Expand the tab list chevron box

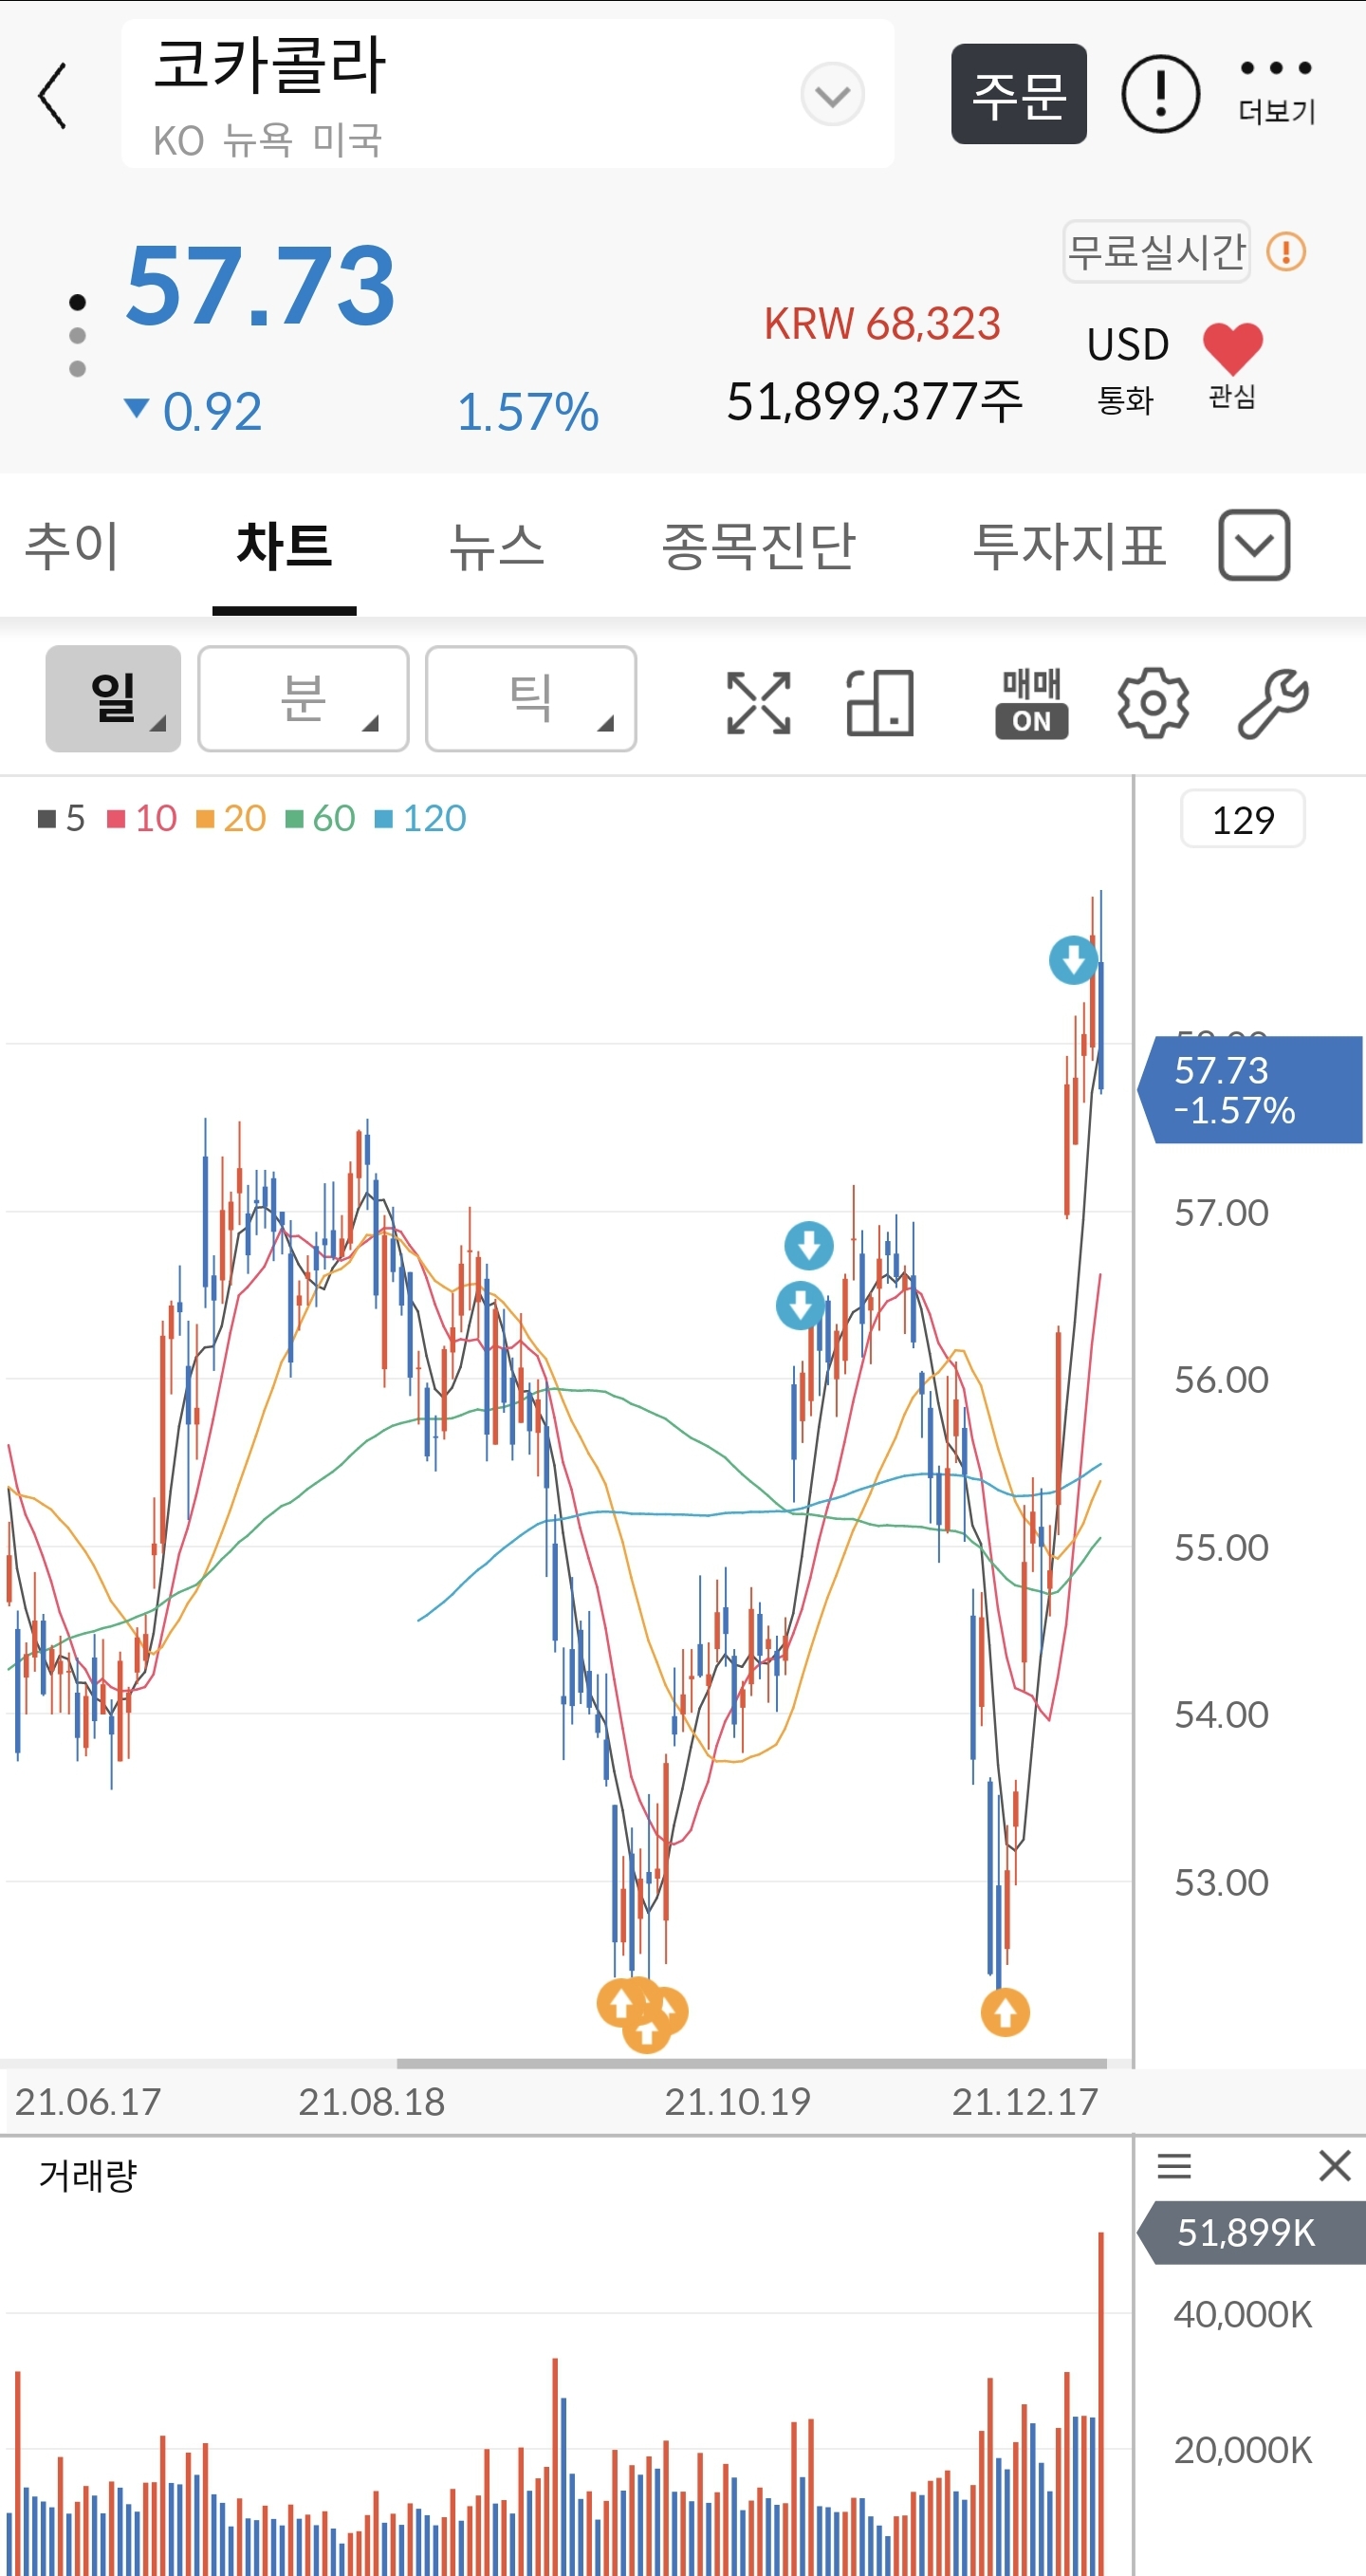(1254, 545)
